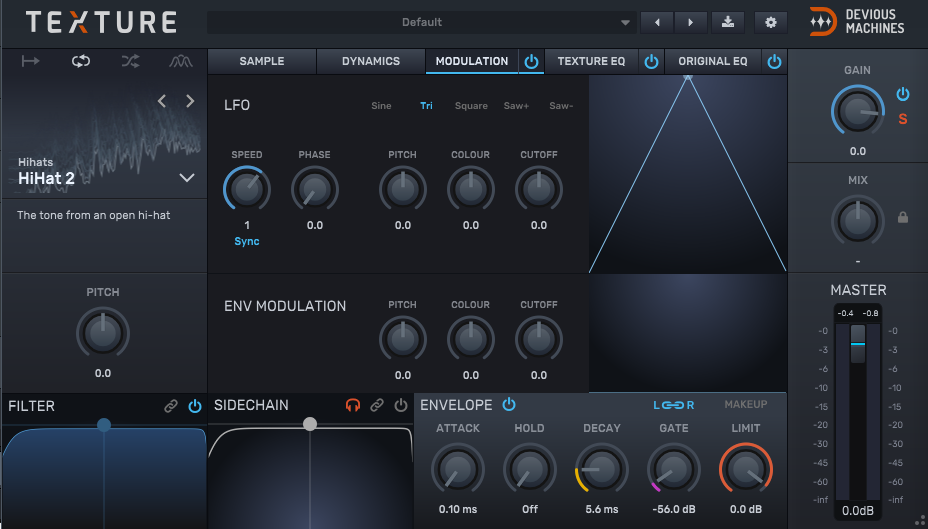Viewport: 928px width, 529px height.
Task: Load previous preset arrow button
Action: tap(657, 22)
